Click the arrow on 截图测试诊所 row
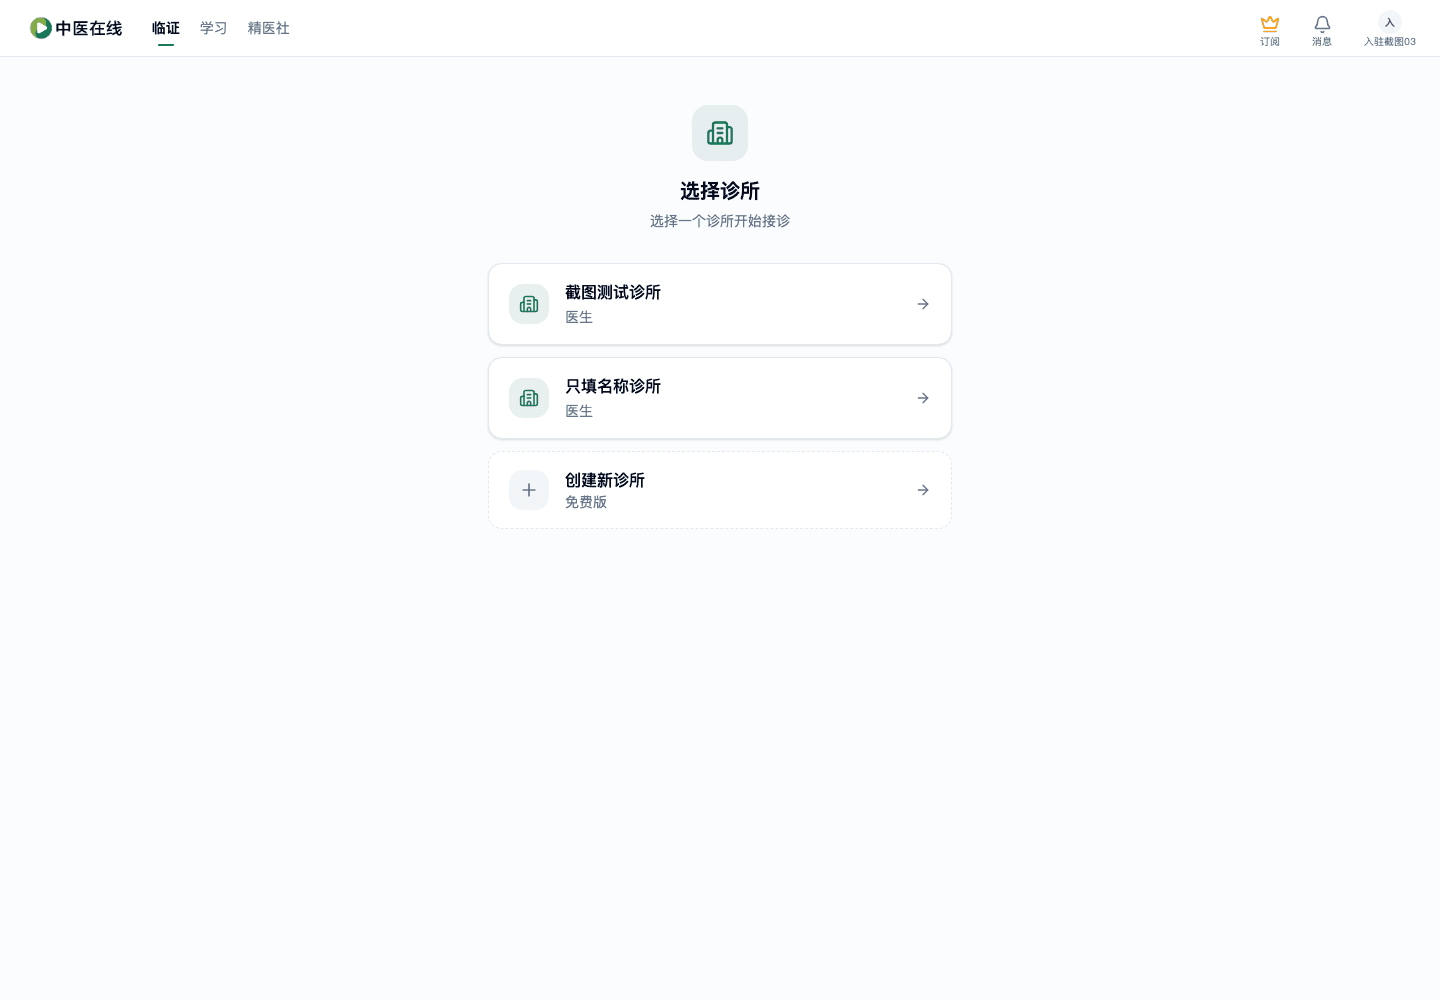Screen dimensions: 1440x1000 pyautogui.click(x=923, y=304)
